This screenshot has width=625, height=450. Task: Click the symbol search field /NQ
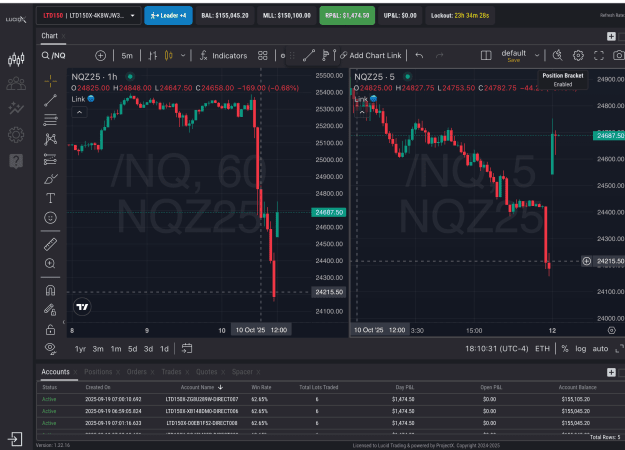point(54,55)
